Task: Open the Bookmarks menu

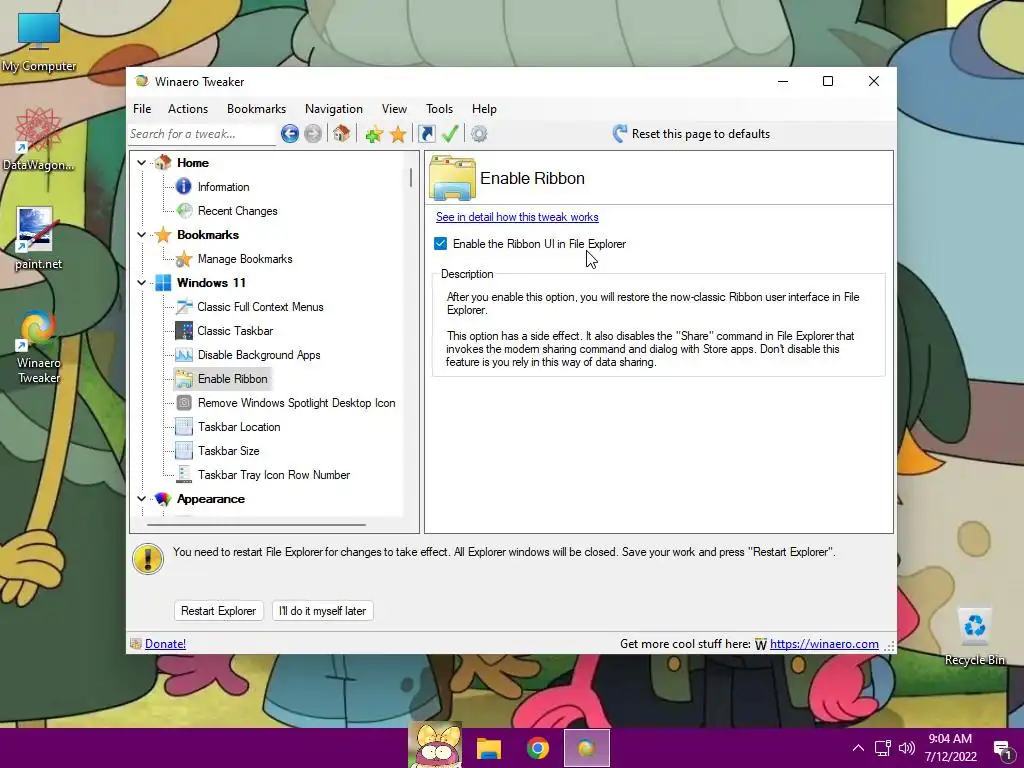Action: tap(256, 109)
